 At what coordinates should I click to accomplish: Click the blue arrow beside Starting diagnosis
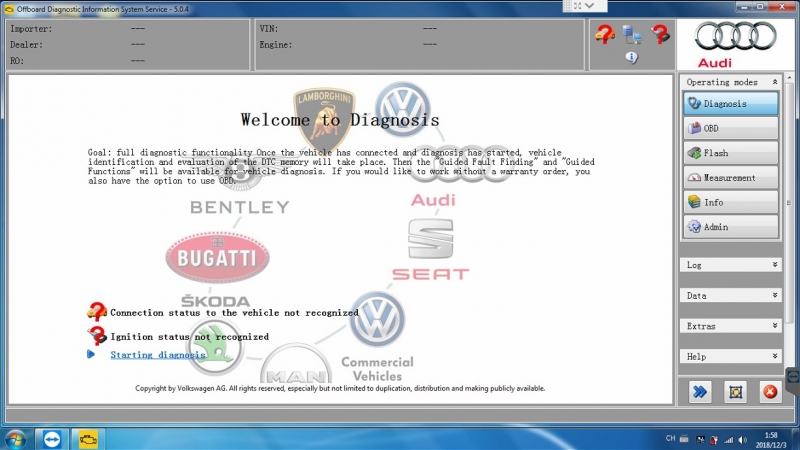click(91, 354)
